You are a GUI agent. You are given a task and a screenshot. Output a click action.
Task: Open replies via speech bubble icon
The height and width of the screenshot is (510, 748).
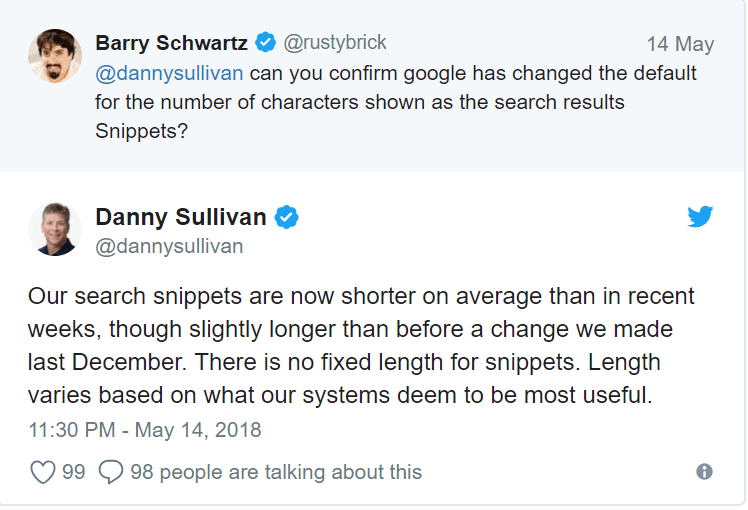(111, 472)
